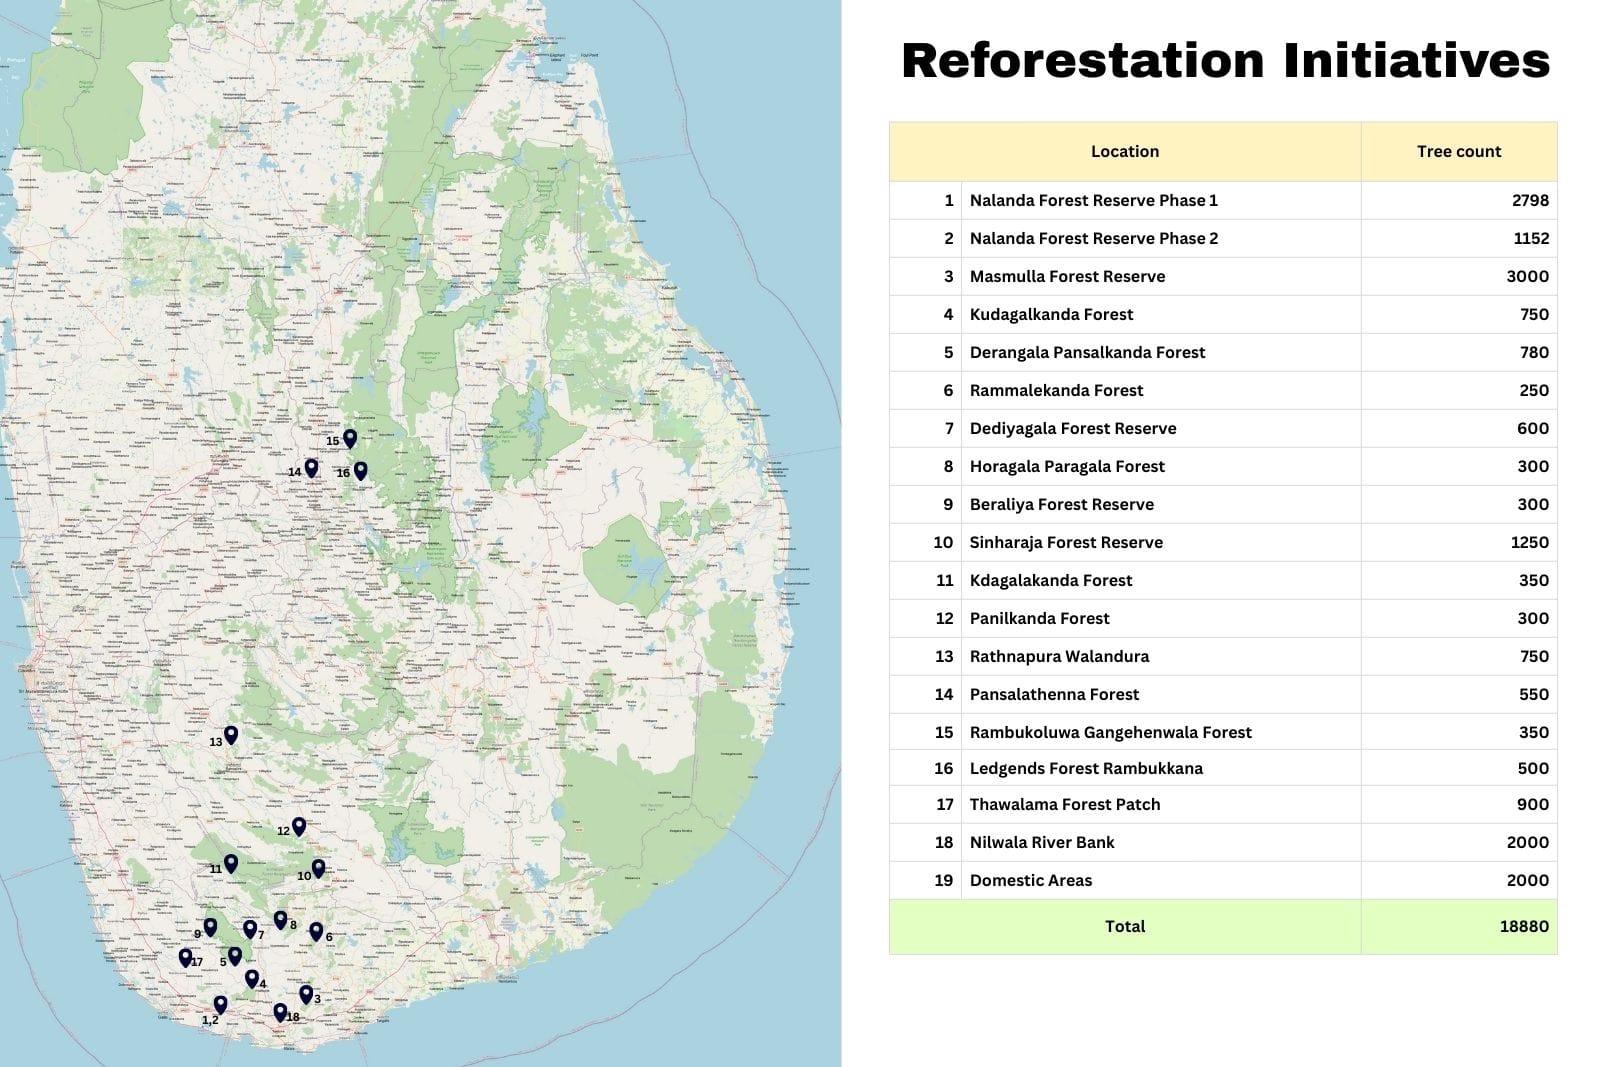Select map marker number 17

tap(185, 957)
